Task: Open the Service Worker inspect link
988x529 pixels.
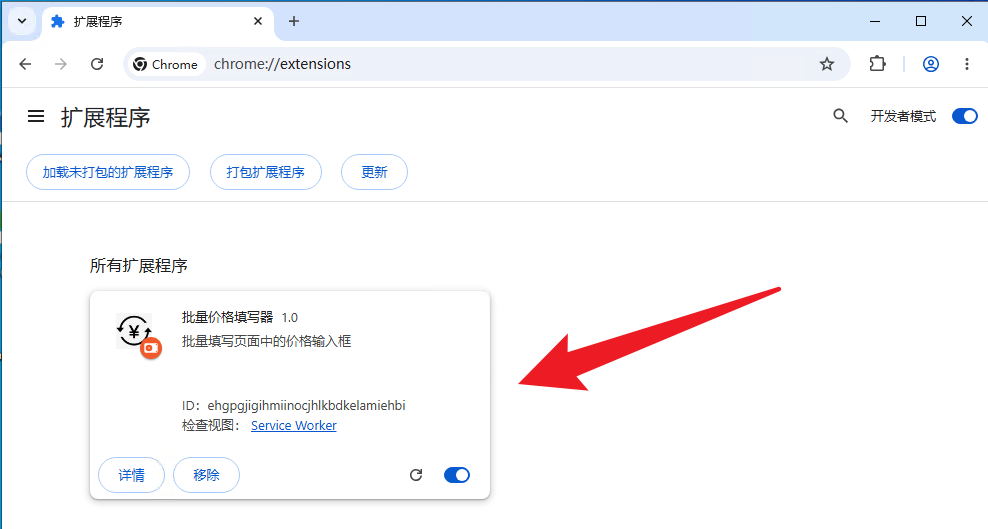Action: pyautogui.click(x=294, y=426)
